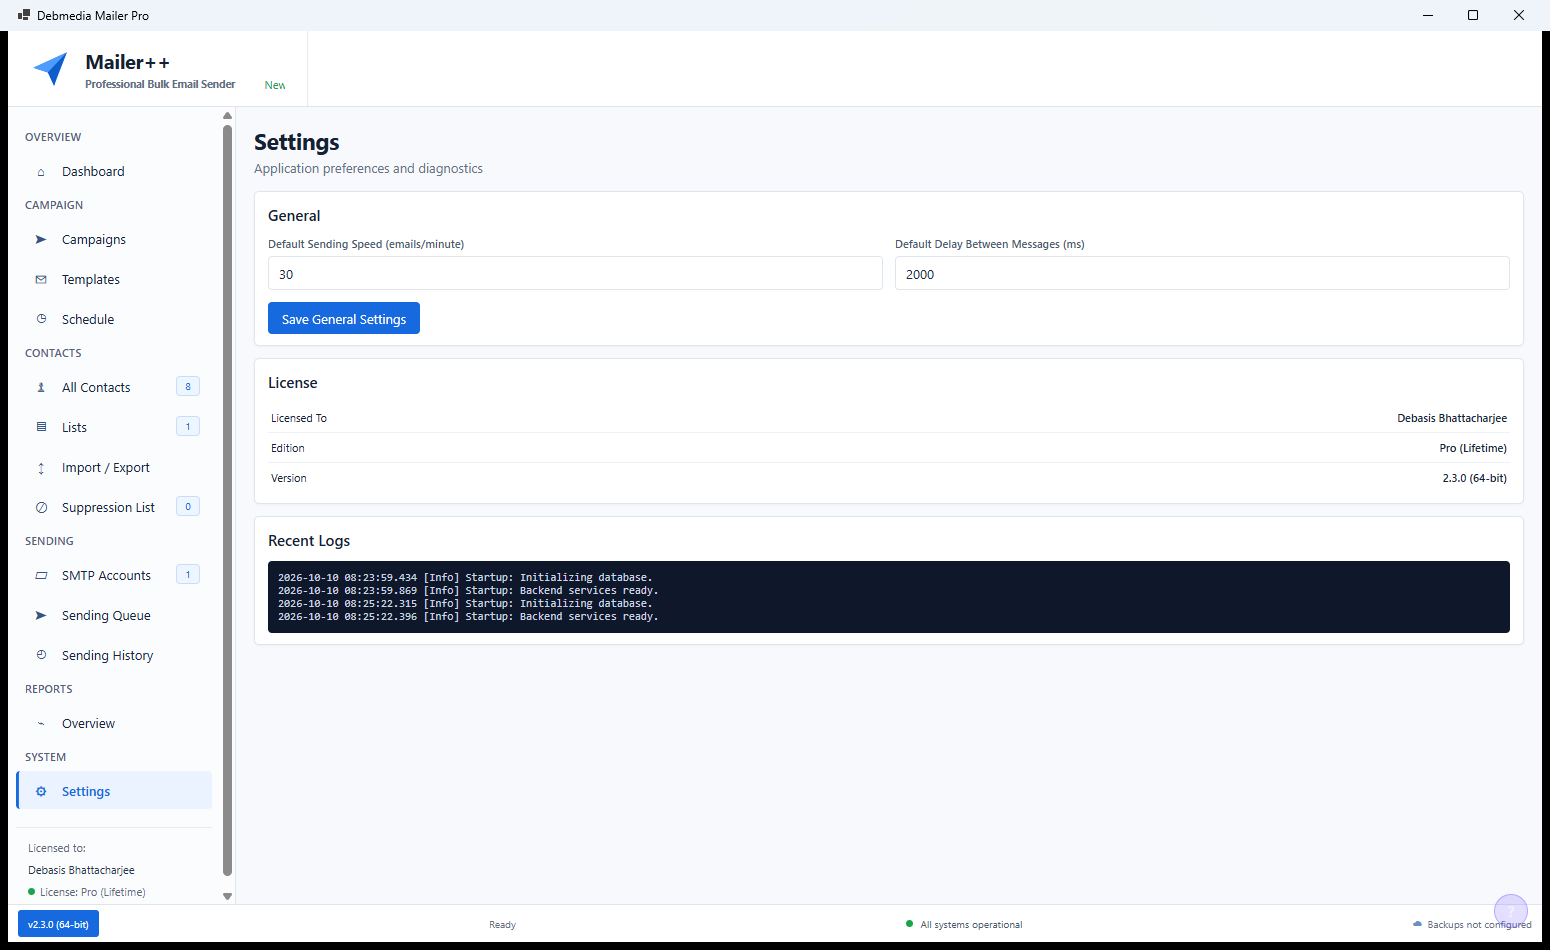Click the Suppression List blocked icon

41,508
